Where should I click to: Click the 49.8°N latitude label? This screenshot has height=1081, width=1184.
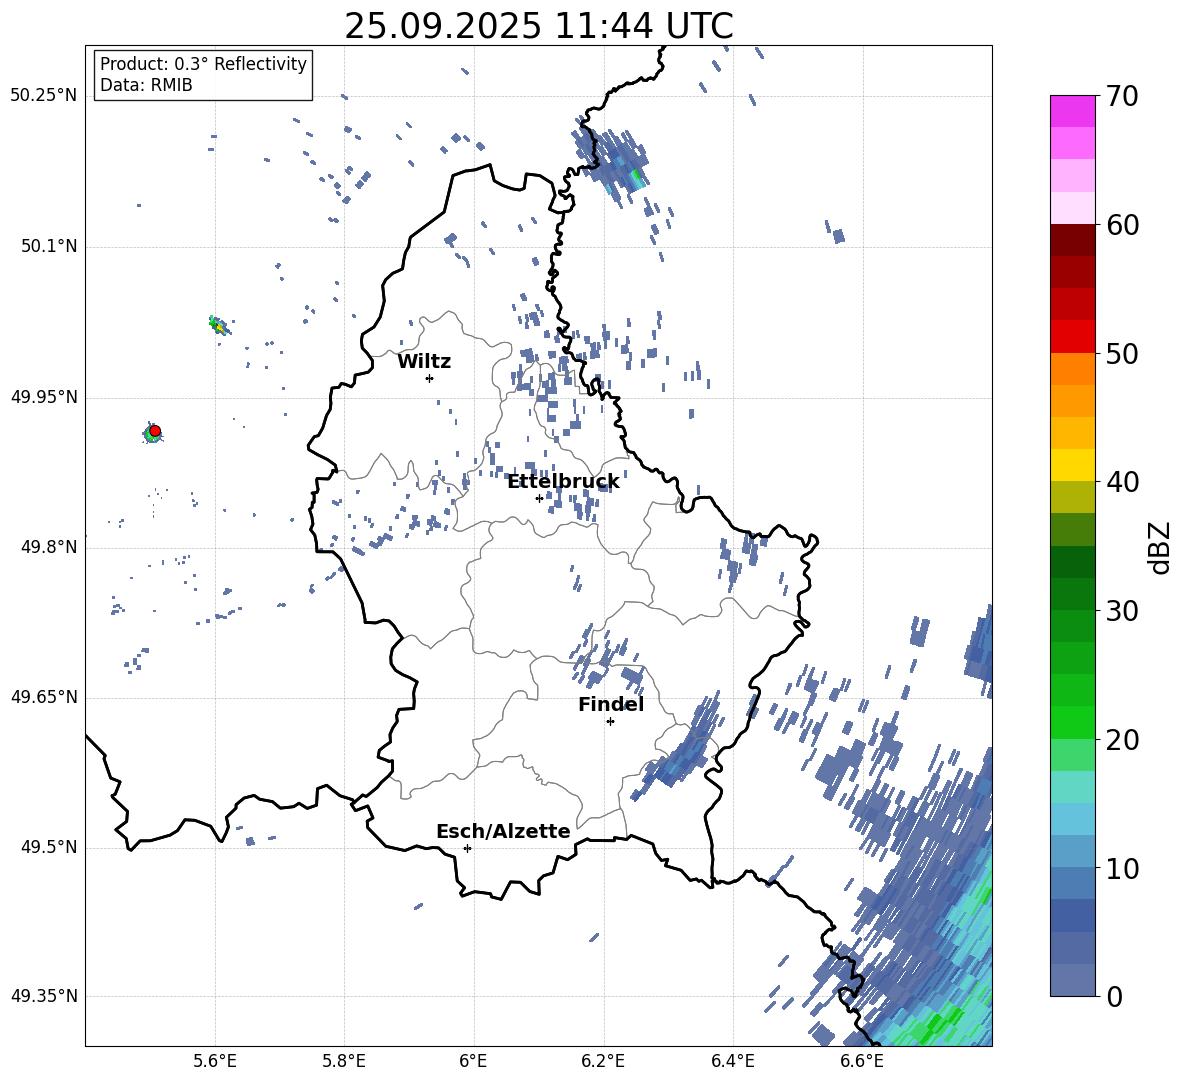point(49,547)
